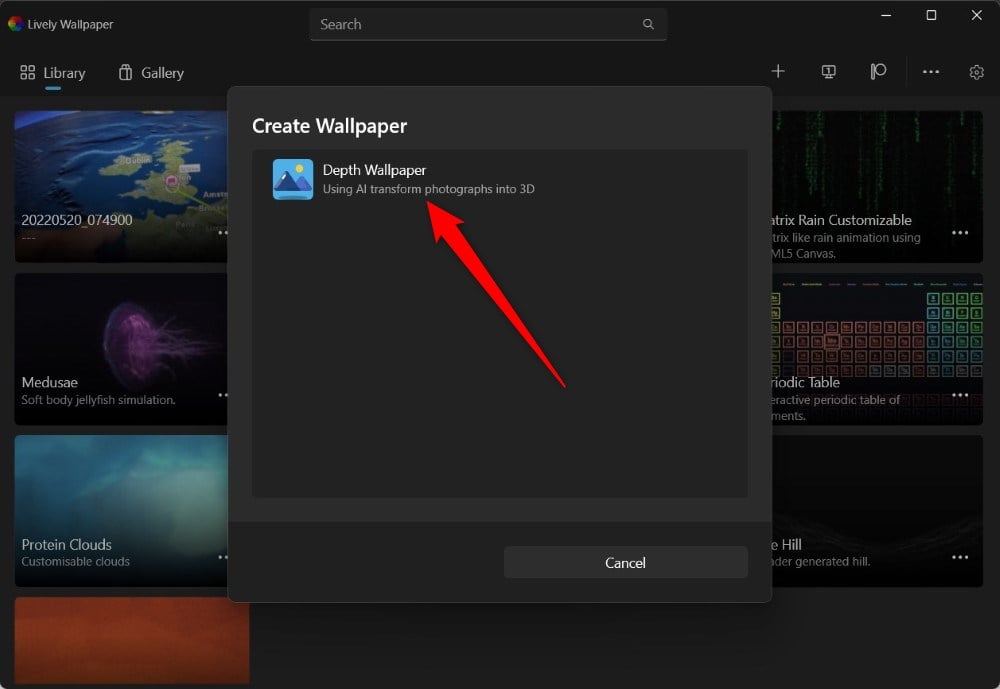
Task: Focus the Search input field
Action: 488,24
